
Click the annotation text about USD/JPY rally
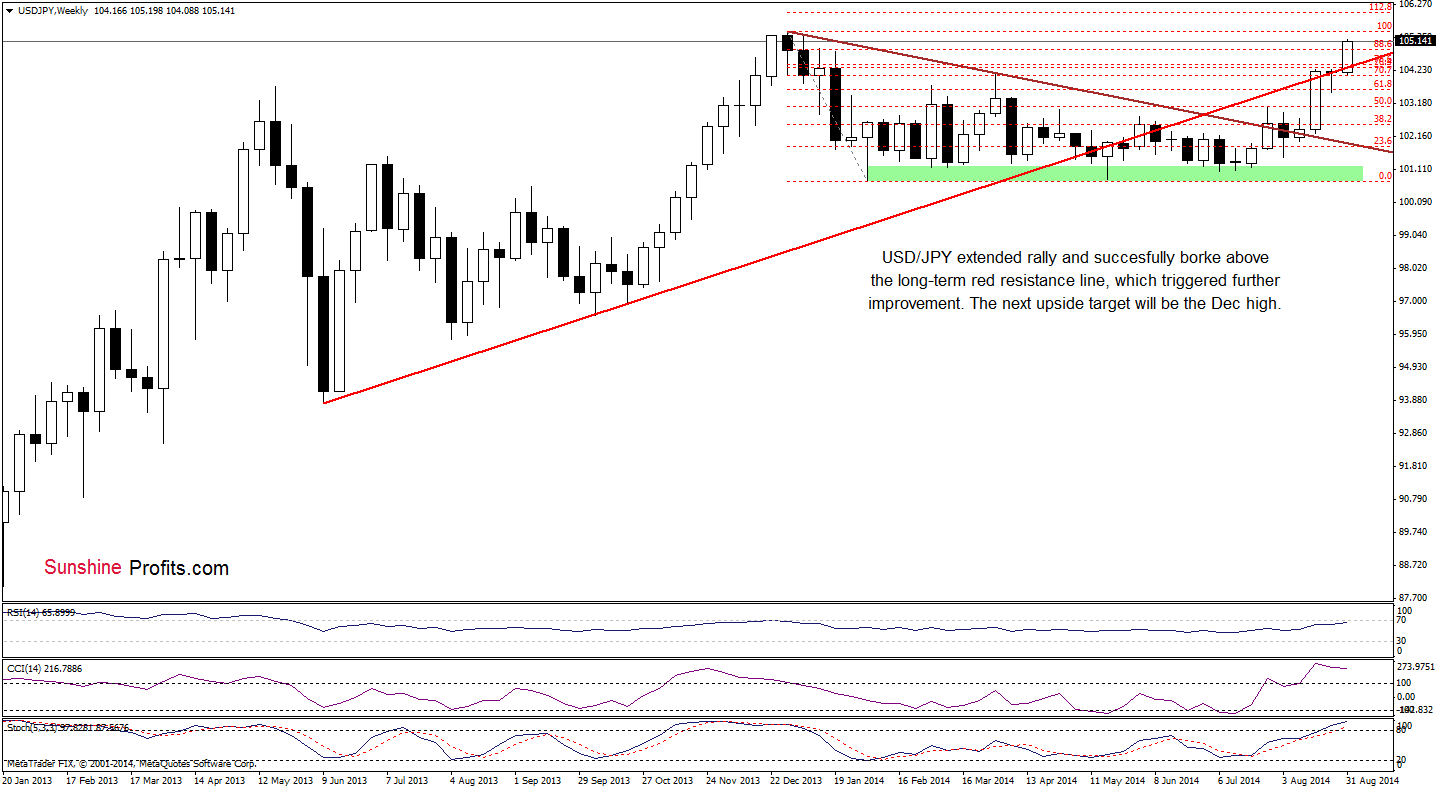point(1074,281)
